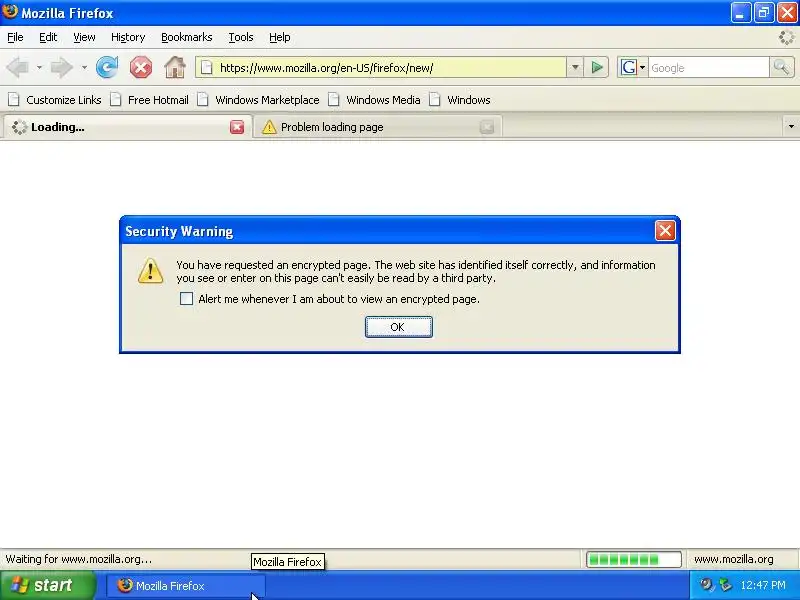
Task: Open the list all tabs dropdown
Action: (x=791, y=127)
